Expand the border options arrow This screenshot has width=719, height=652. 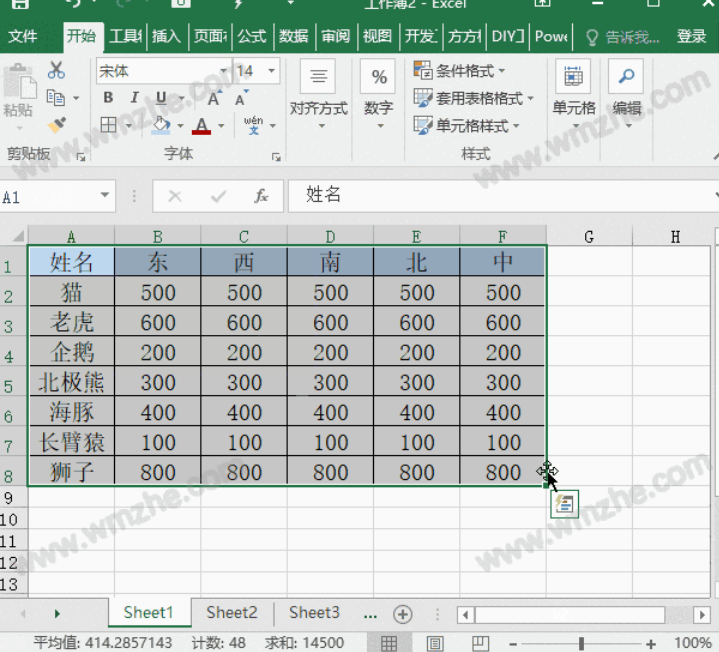(129, 126)
